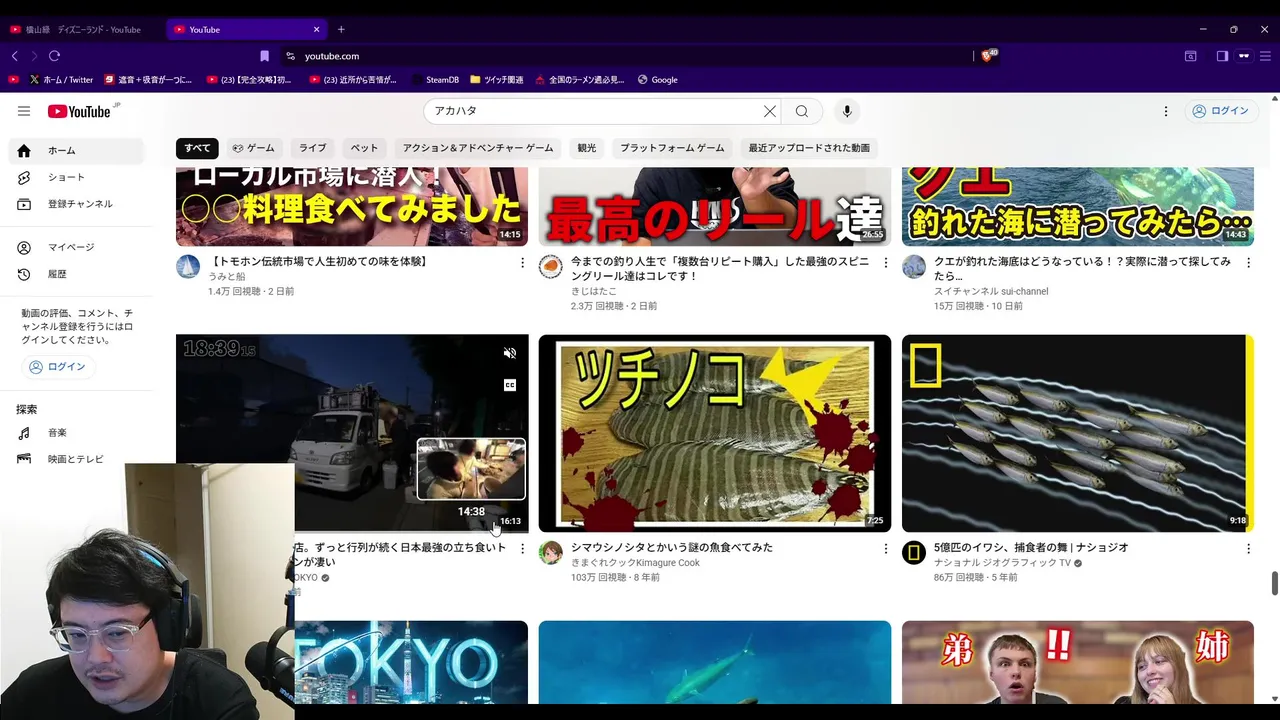Clear the search box with the X
Screen dimensions: 1280x720
(x=770, y=111)
